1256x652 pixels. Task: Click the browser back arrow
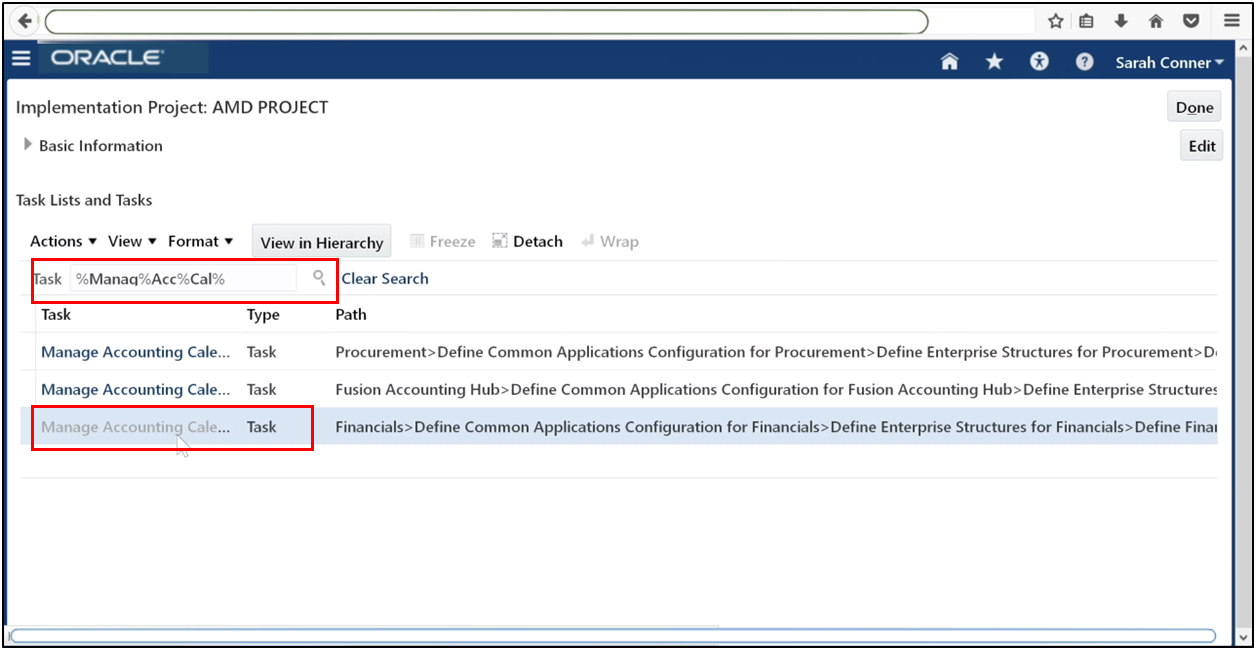(23, 21)
